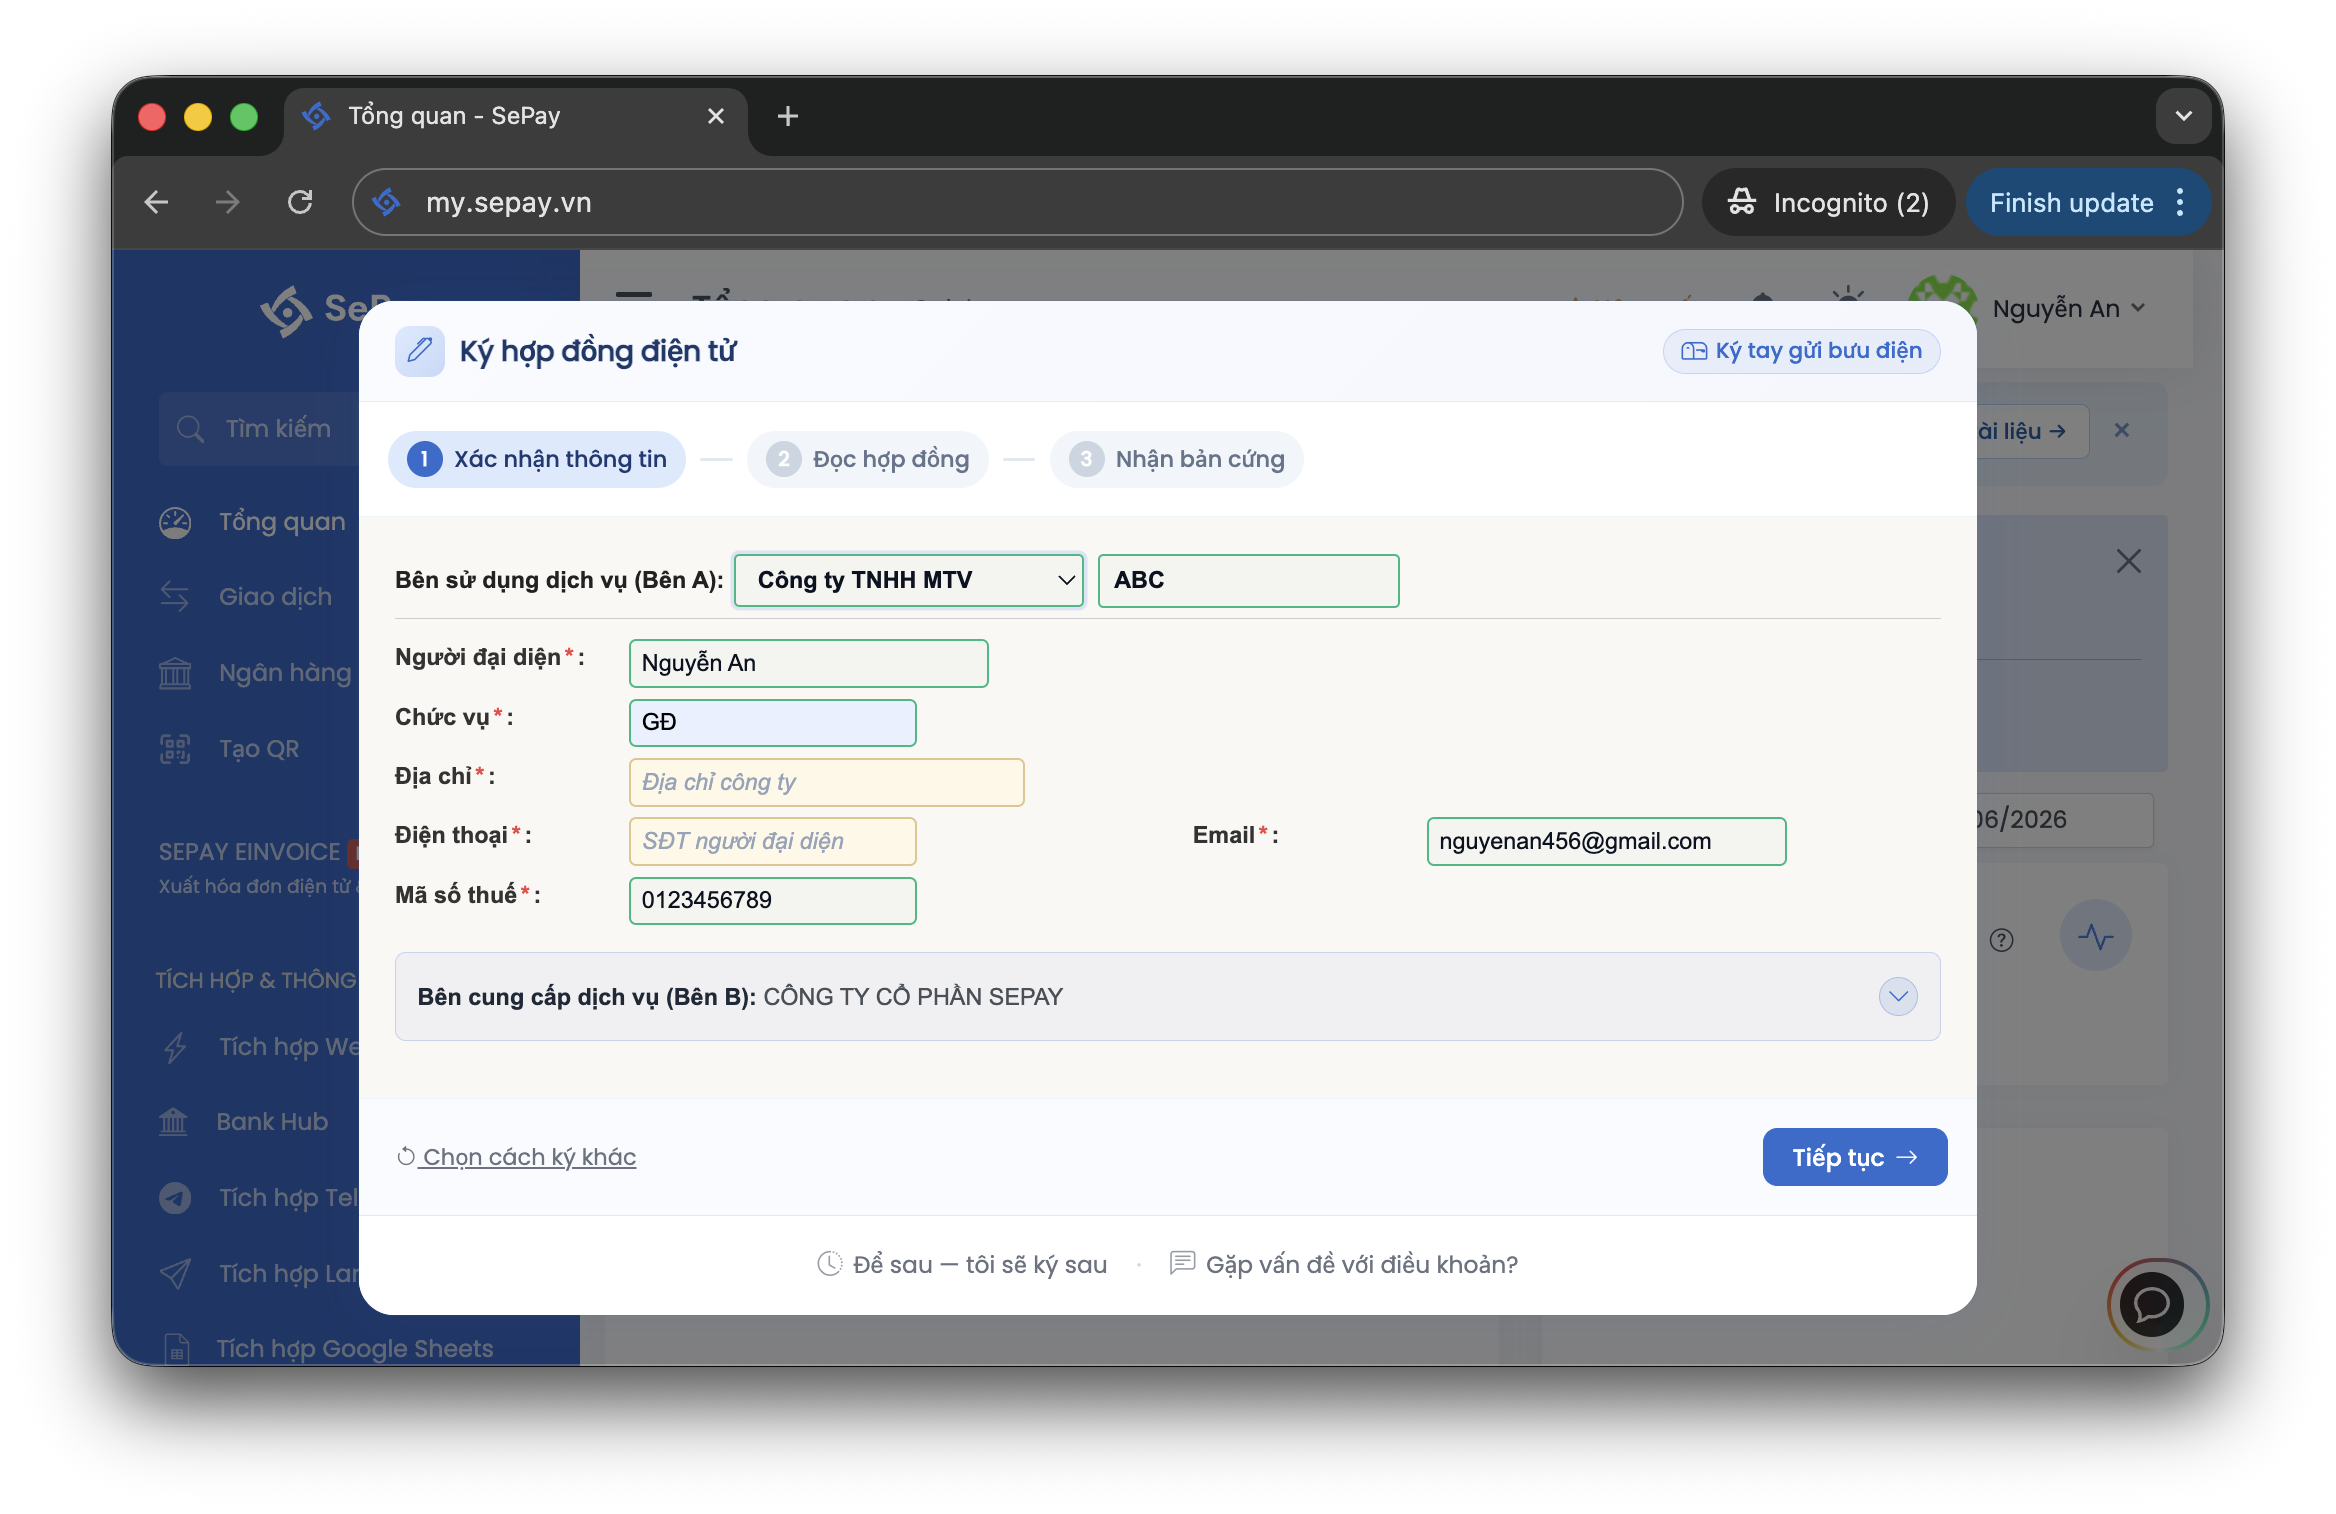This screenshot has width=2336, height=1514.
Task: Open the browser three-dot menu
Action: coord(2181,202)
